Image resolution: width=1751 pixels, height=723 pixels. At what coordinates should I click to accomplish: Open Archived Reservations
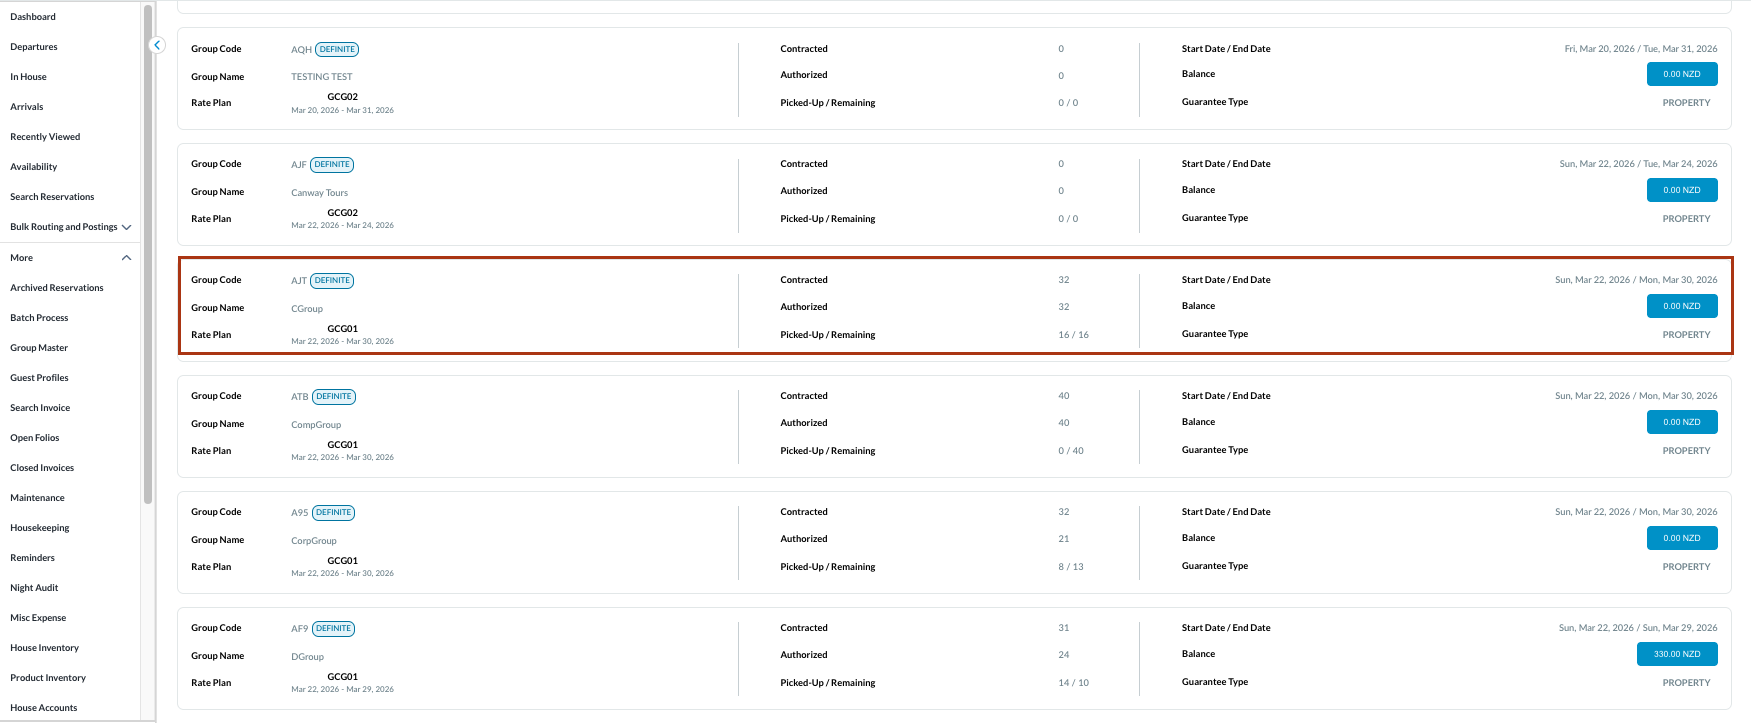(57, 288)
